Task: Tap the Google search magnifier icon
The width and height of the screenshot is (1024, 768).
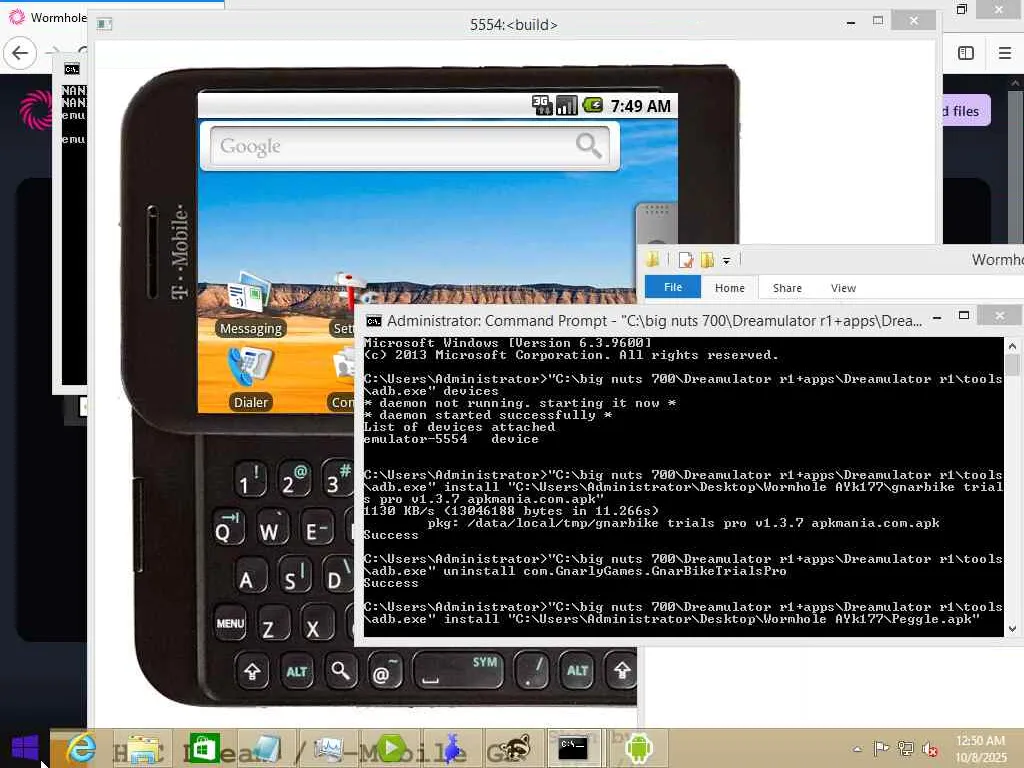Action: pos(588,146)
